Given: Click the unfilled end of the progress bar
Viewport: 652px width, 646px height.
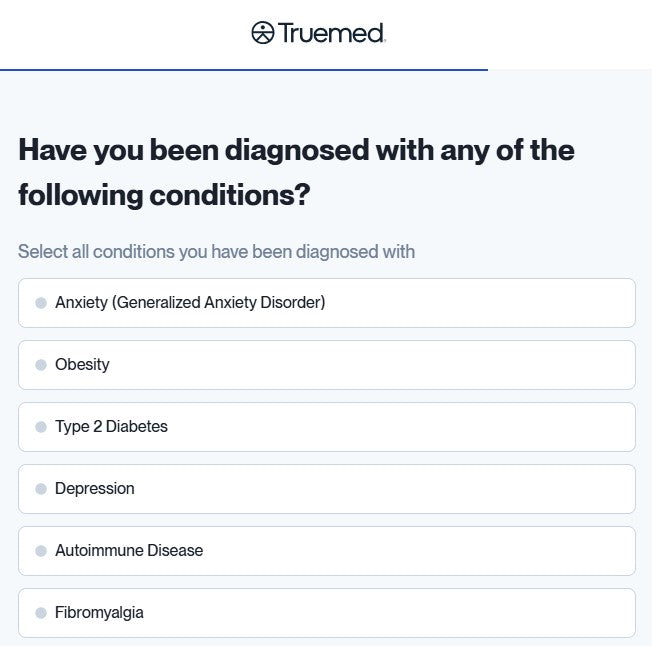Looking at the screenshot, I should [x=570, y=70].
